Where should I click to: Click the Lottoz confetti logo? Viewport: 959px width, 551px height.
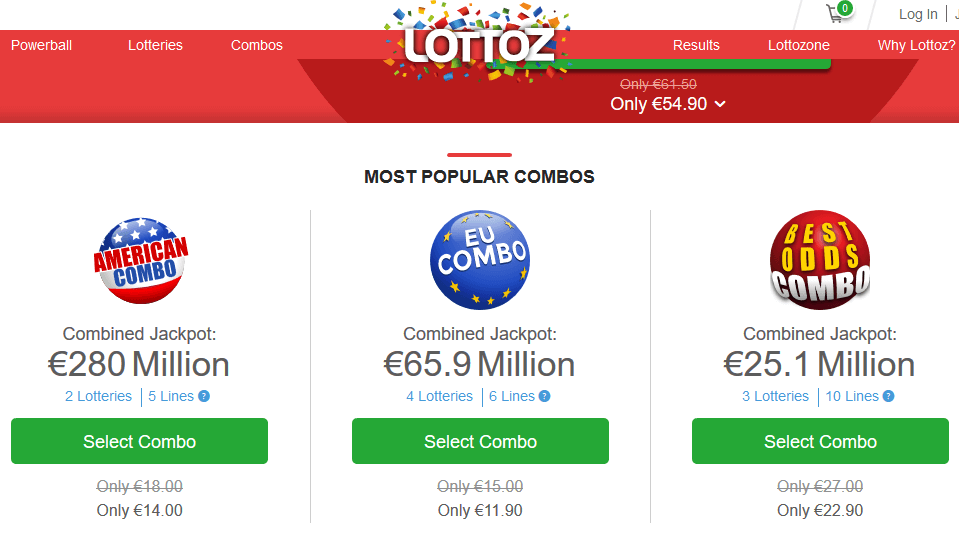coord(478,43)
